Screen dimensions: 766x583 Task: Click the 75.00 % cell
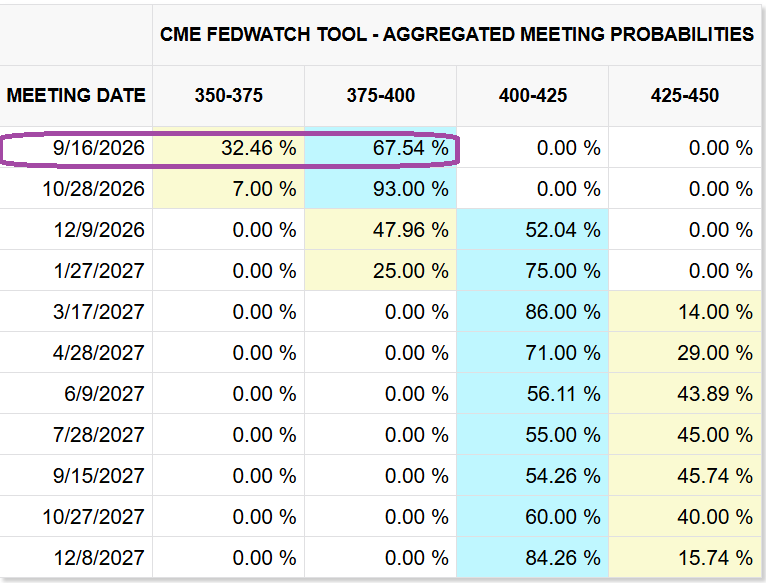tap(532, 270)
